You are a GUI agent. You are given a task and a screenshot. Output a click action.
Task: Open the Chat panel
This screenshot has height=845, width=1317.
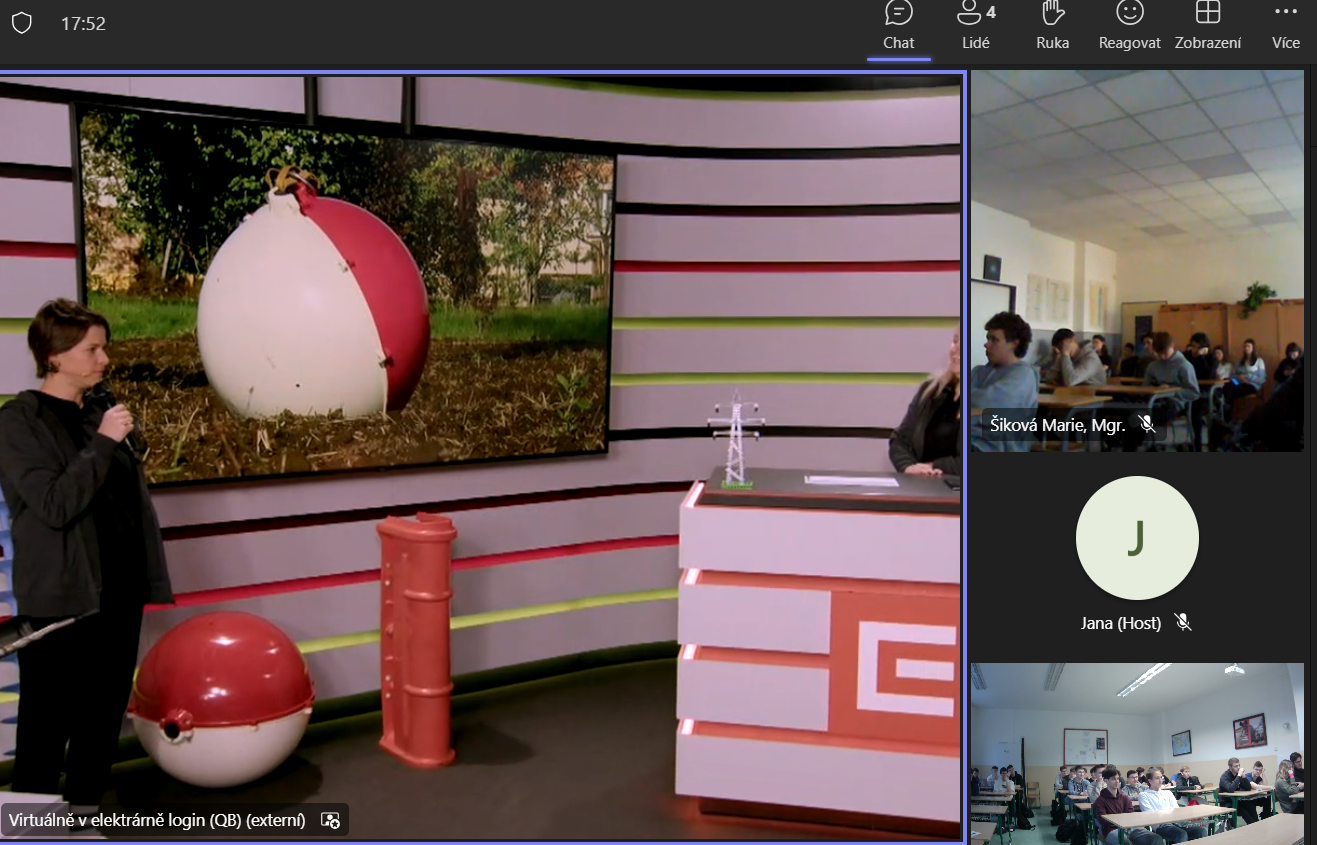pyautogui.click(x=898, y=27)
